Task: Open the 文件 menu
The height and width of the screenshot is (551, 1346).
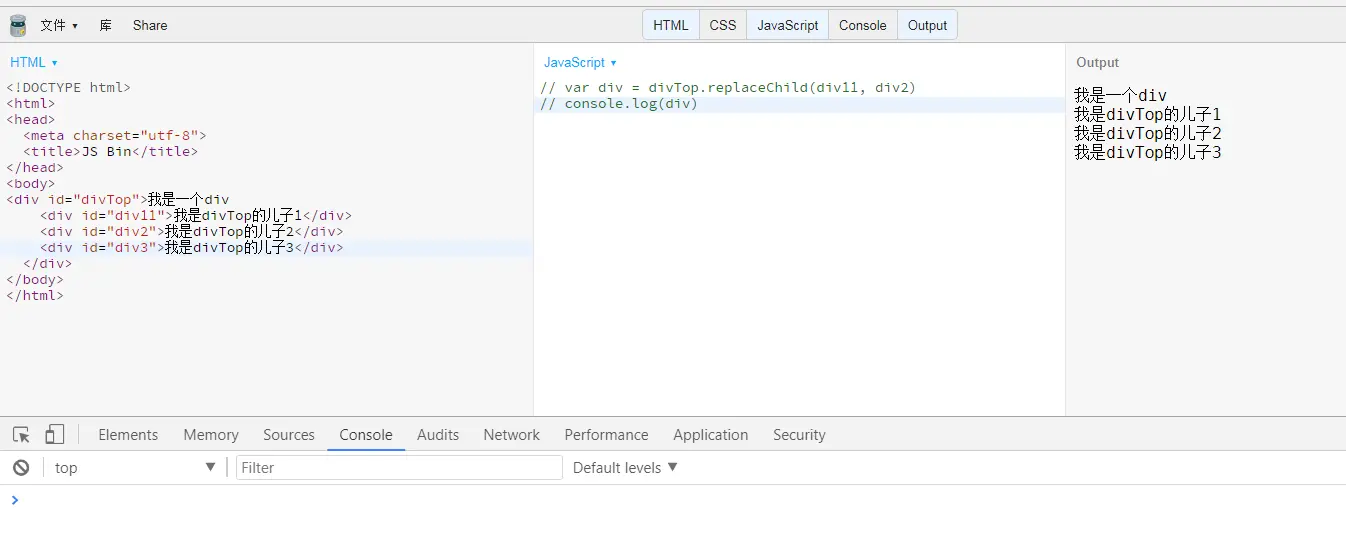Action: tap(59, 25)
